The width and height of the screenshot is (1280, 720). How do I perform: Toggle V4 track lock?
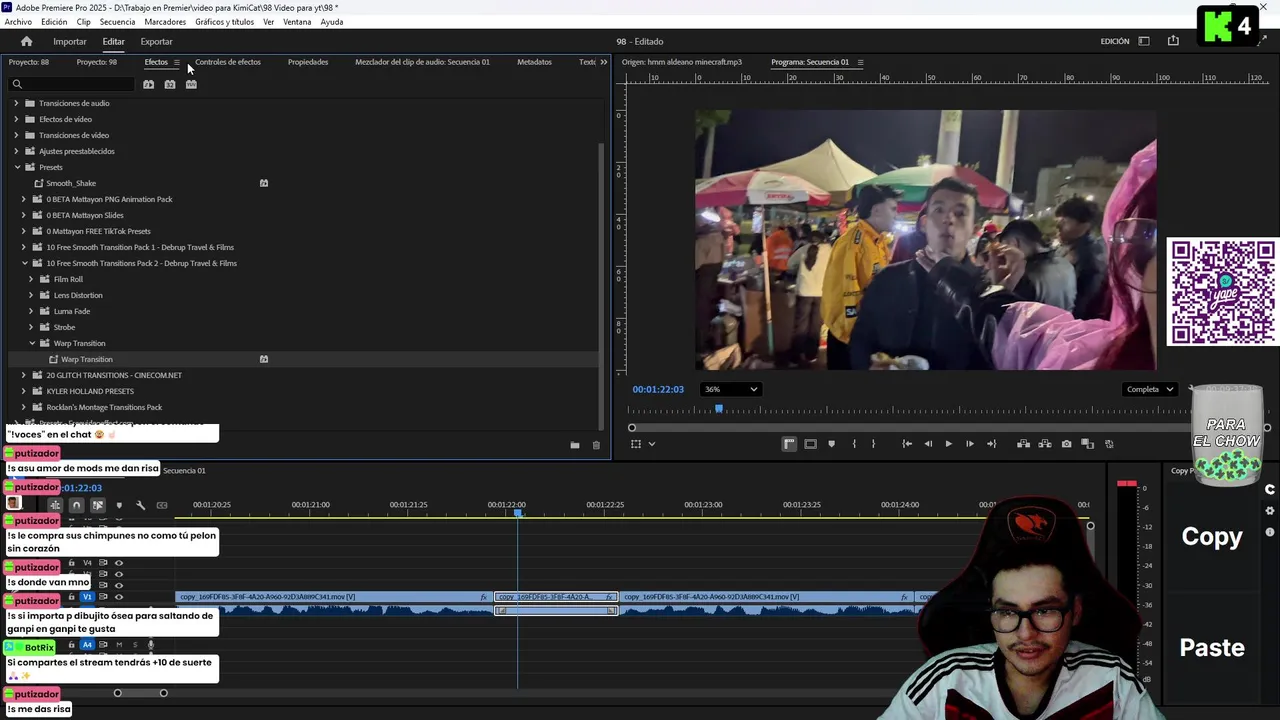coord(71,563)
